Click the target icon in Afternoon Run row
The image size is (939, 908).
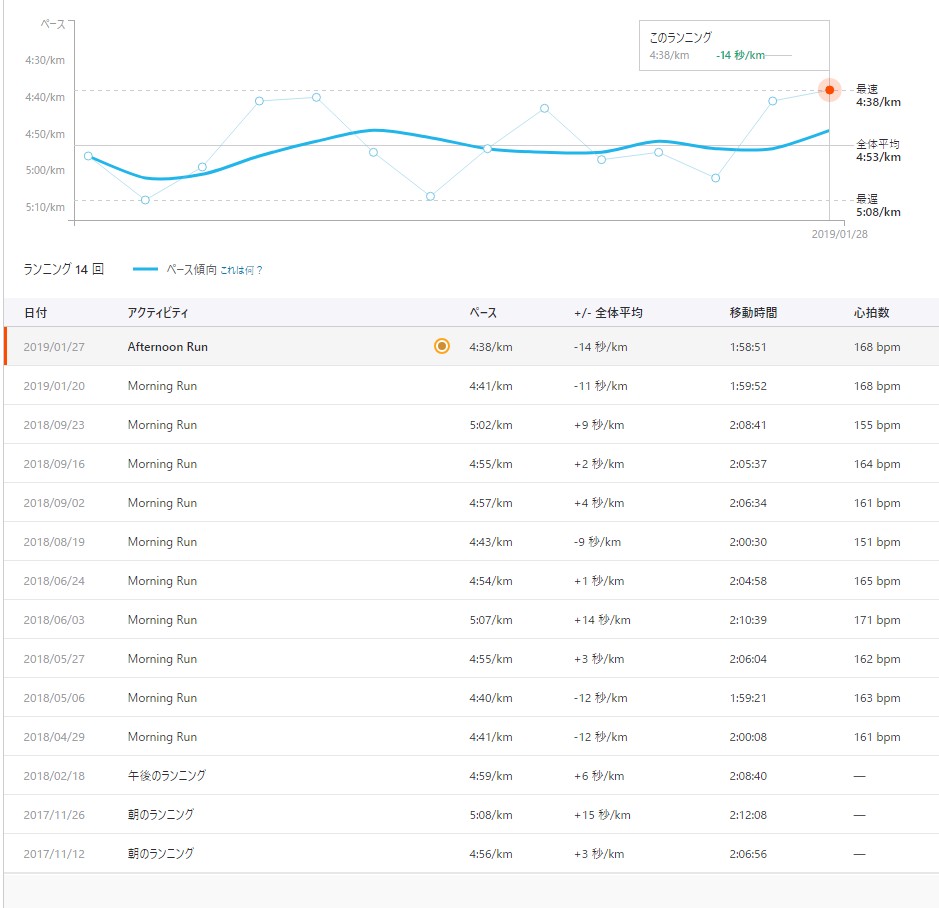coord(442,346)
